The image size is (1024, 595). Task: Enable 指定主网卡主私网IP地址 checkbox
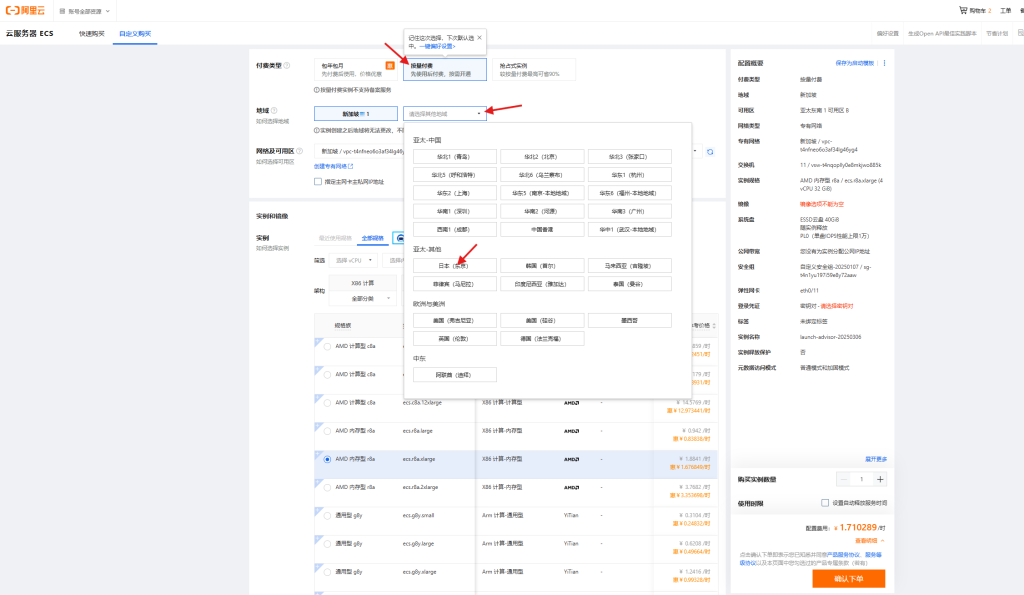[x=318, y=182]
